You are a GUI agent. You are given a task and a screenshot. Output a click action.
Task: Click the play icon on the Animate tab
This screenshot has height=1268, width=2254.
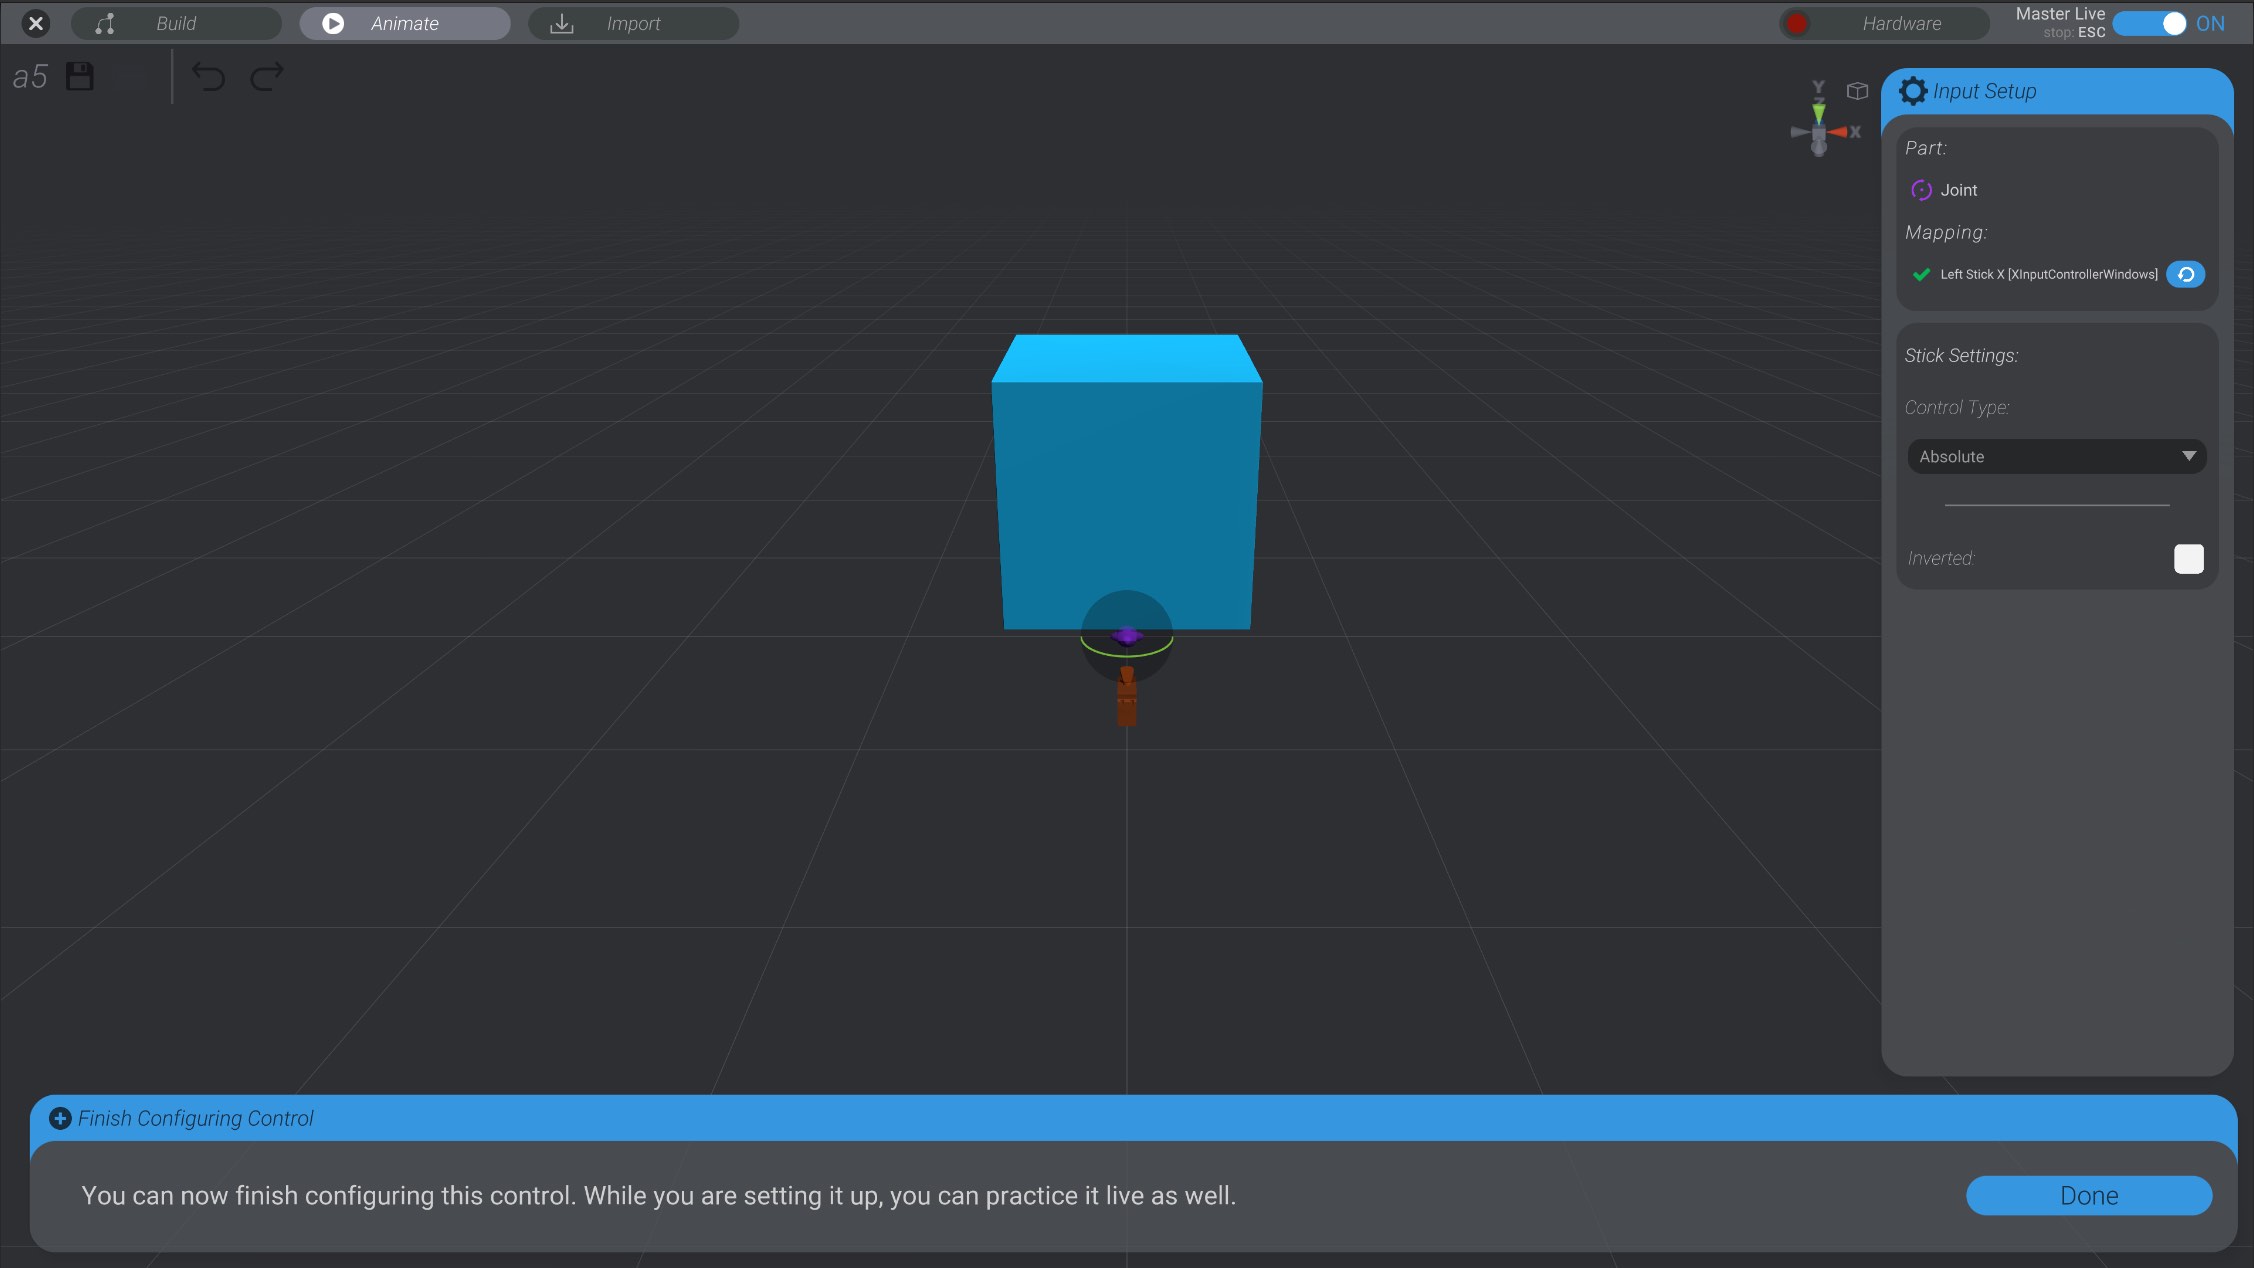pyautogui.click(x=331, y=23)
